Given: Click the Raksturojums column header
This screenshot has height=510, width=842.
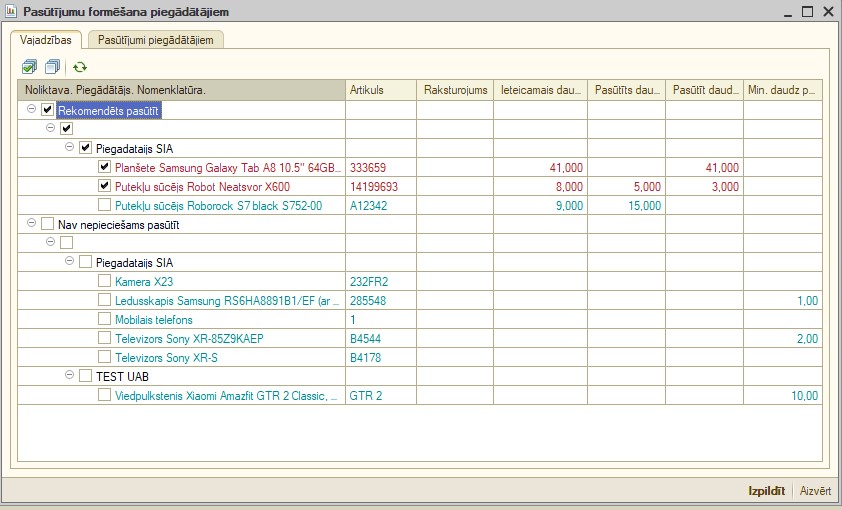Looking at the screenshot, I should click(x=455, y=90).
